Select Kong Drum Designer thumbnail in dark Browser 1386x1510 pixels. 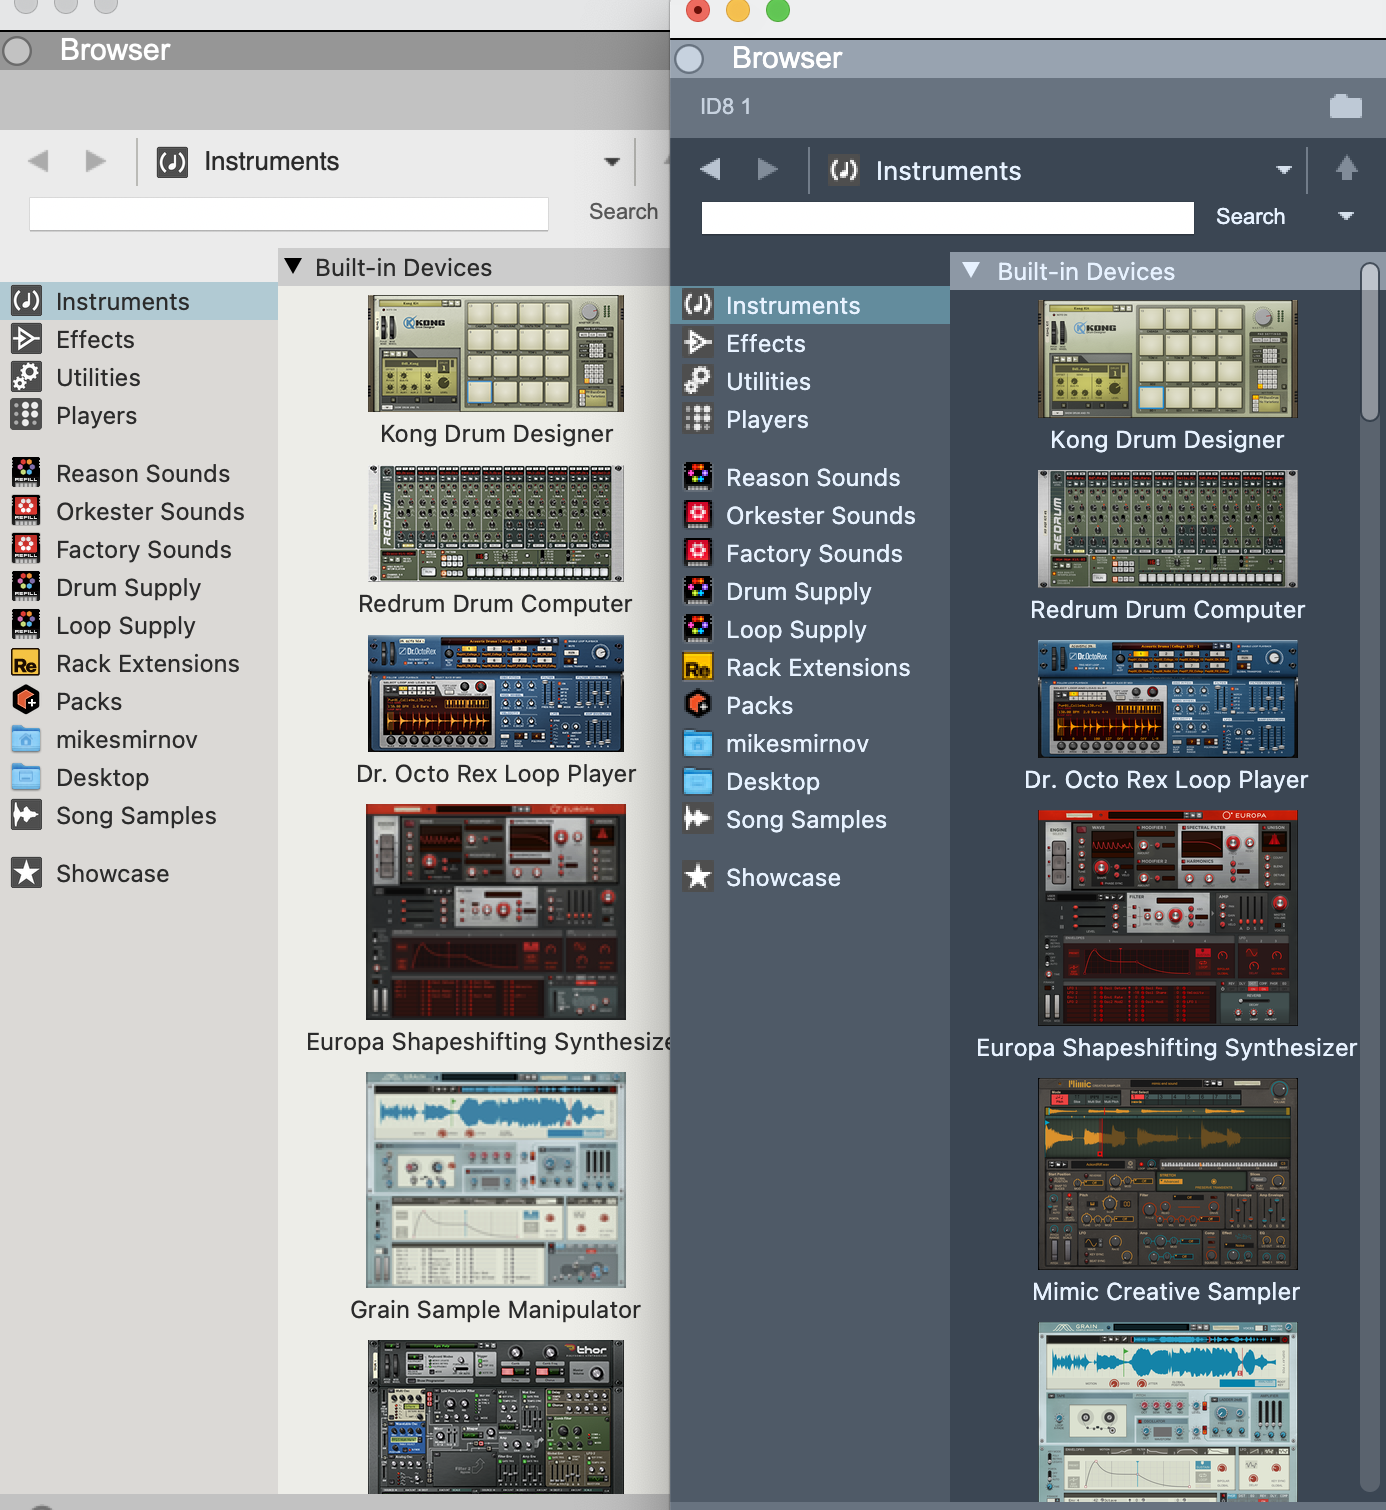1168,359
